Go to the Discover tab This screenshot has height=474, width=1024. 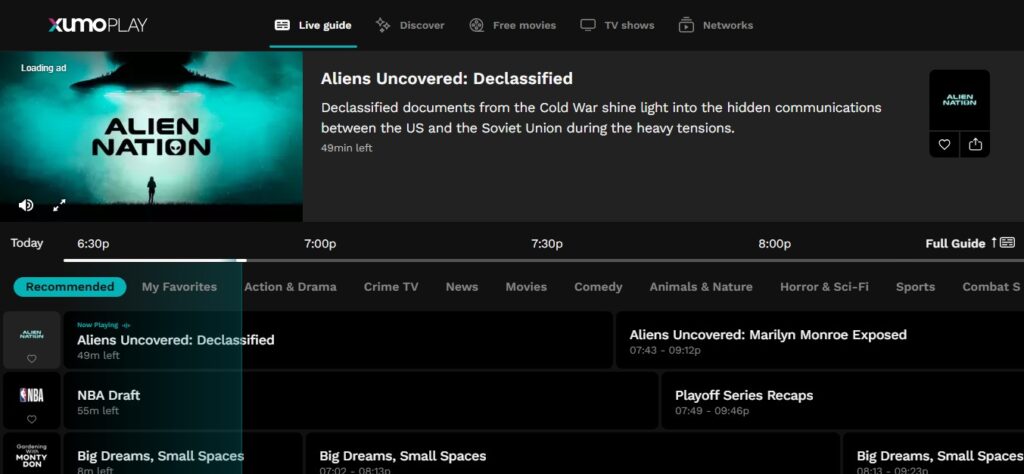(x=409, y=25)
